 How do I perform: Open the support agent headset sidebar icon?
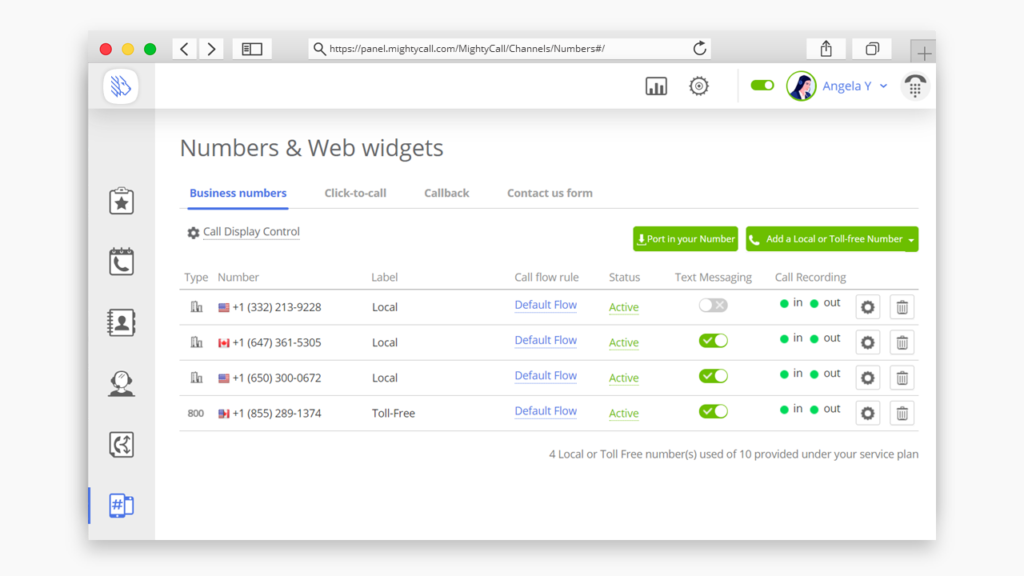point(121,384)
